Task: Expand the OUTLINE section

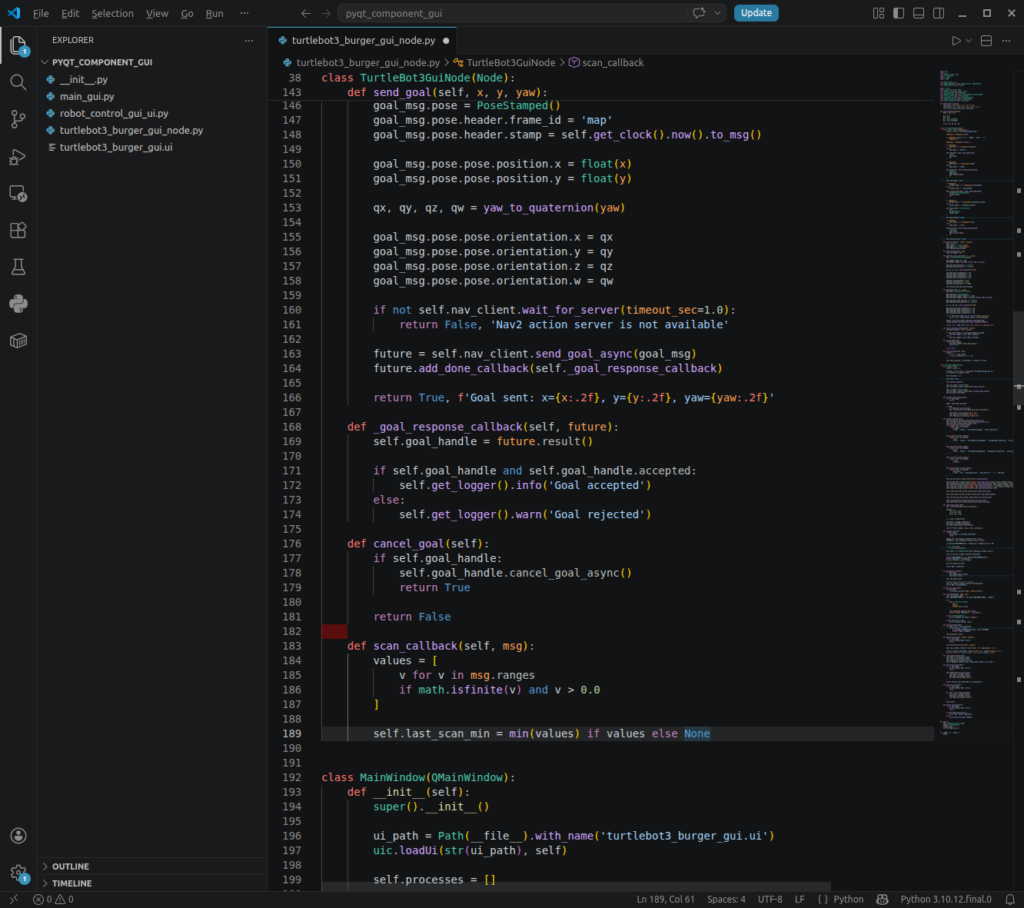Action: click(152, 866)
